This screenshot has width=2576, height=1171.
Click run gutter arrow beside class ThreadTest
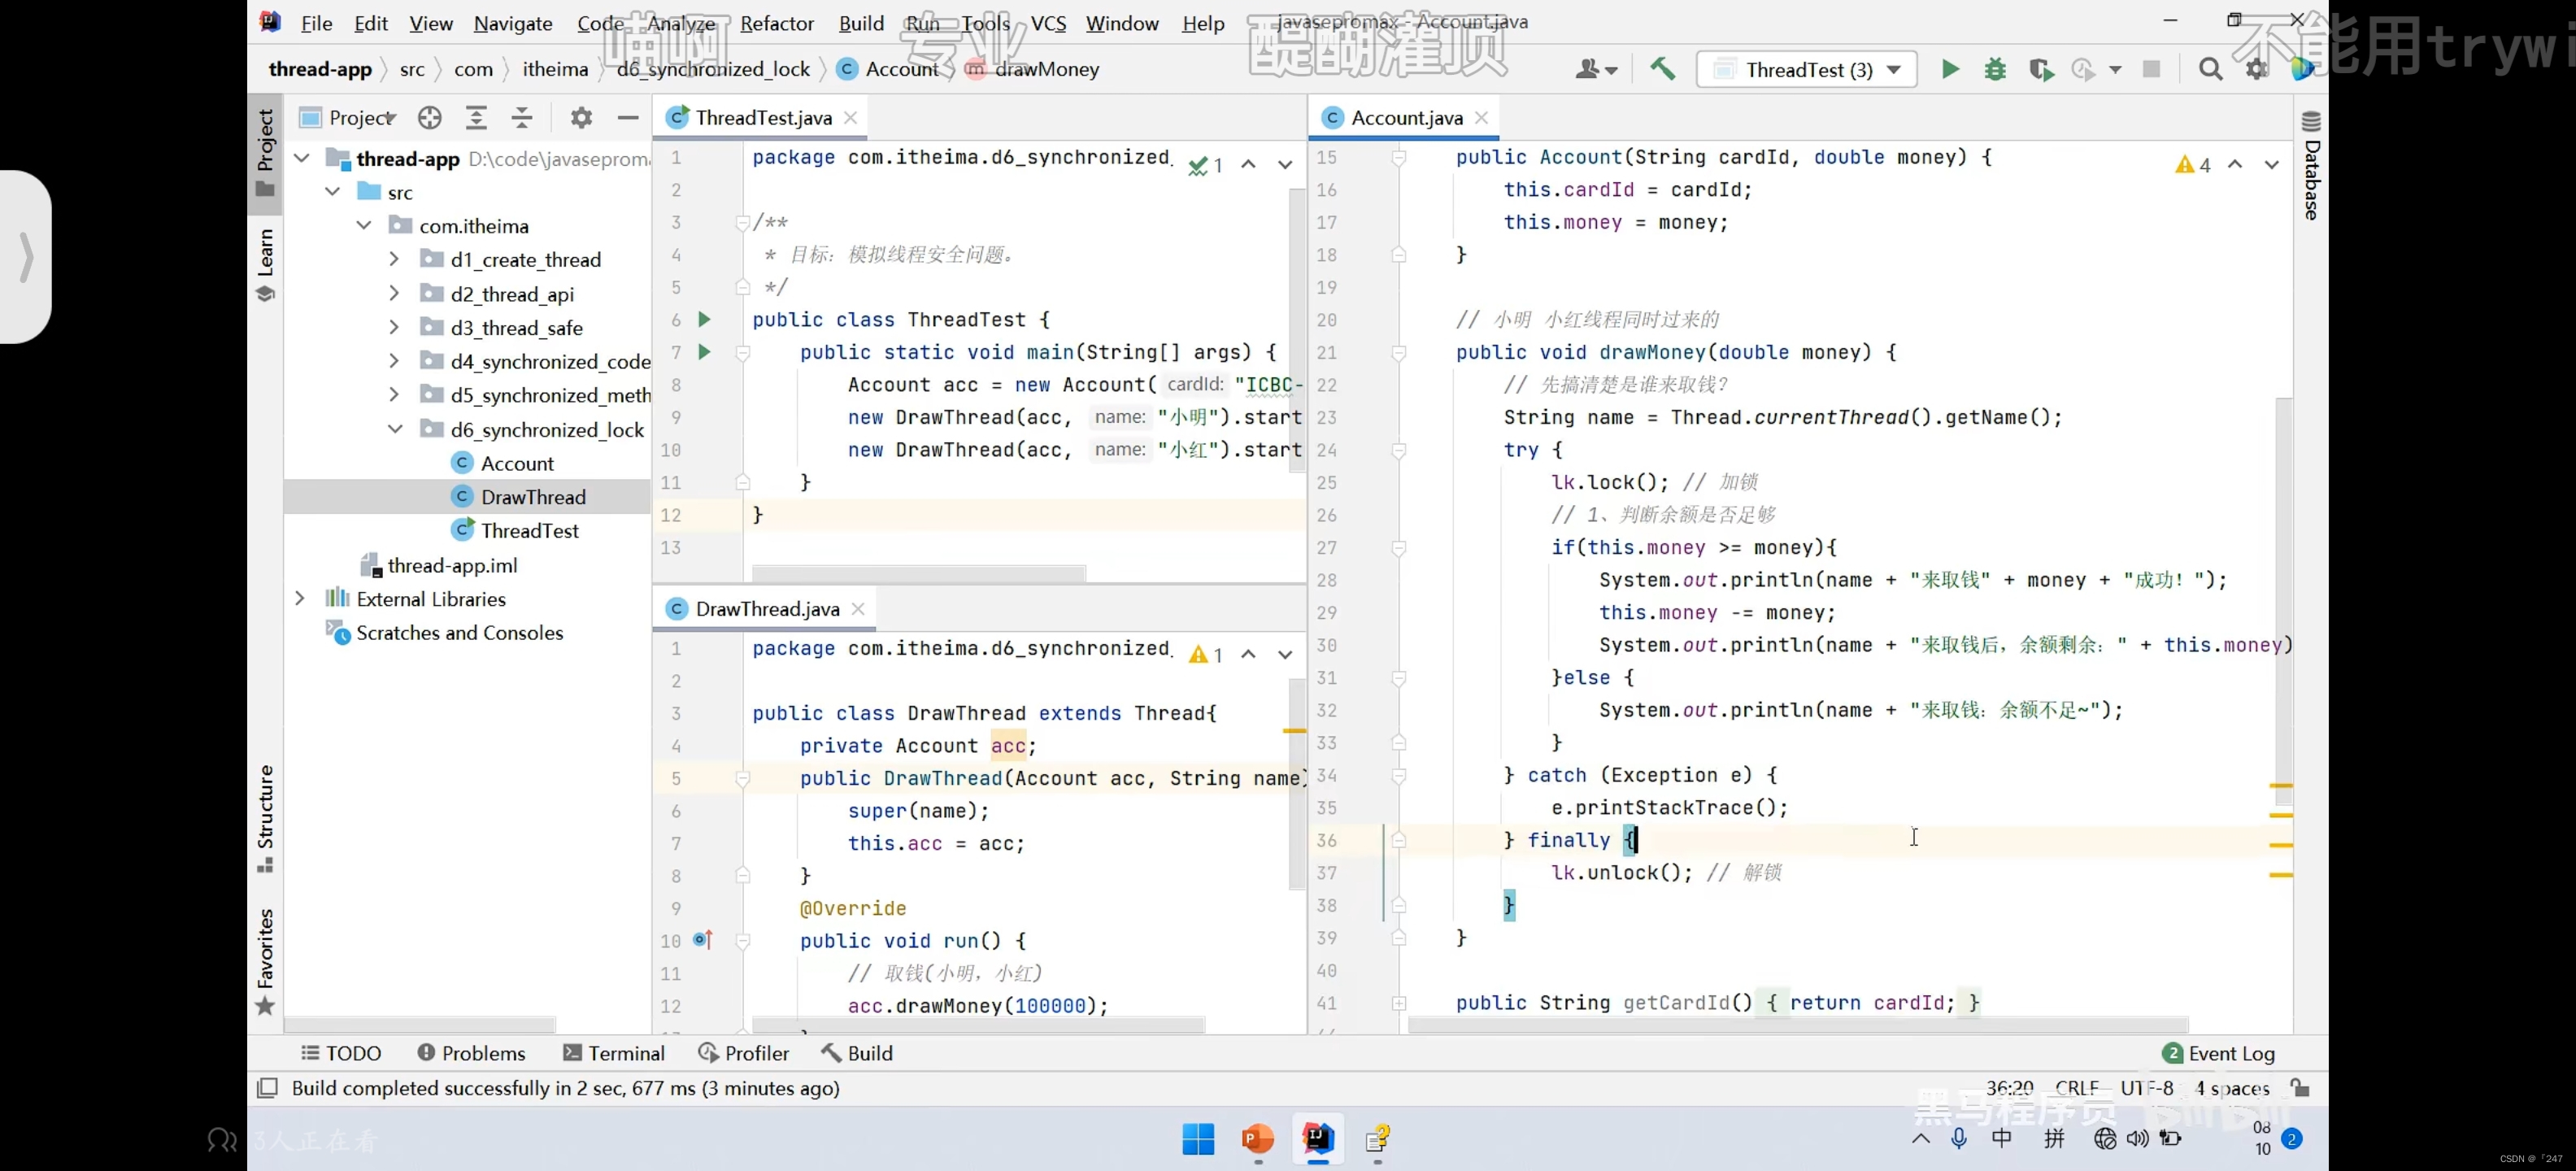704,319
